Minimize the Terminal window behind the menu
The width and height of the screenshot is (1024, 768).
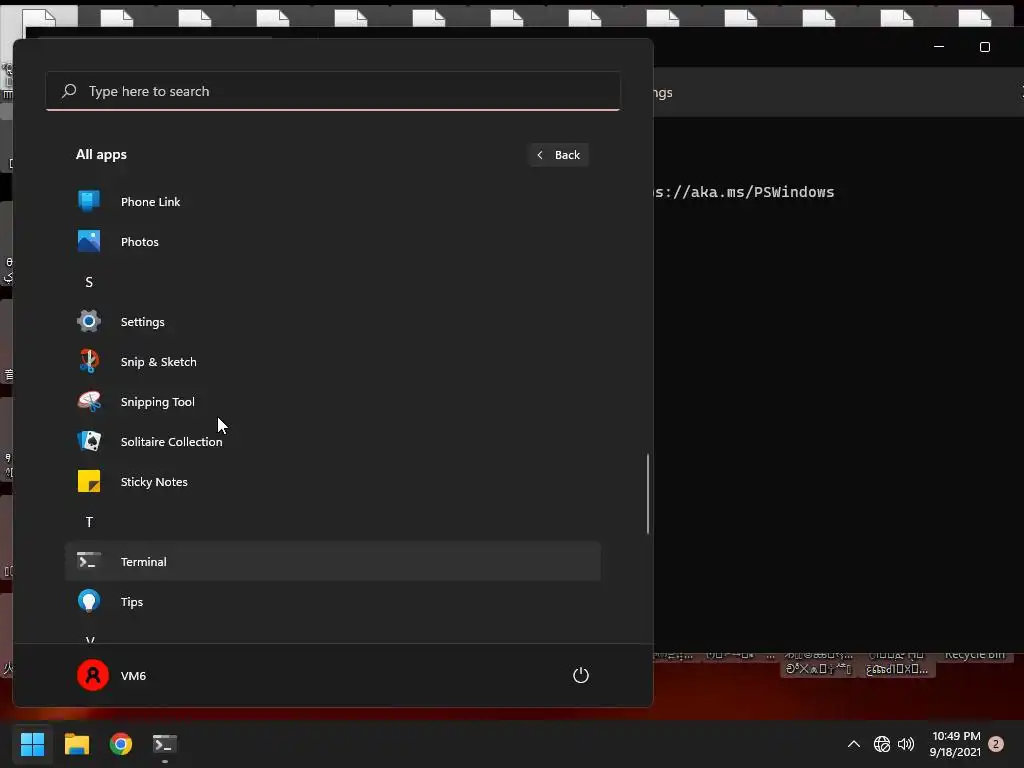(939, 47)
